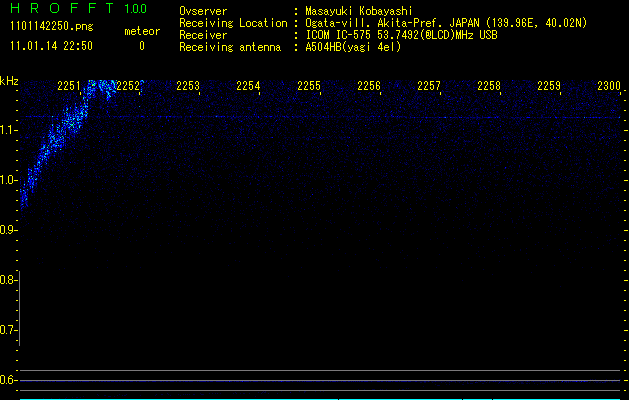Click the bright meteor echo trace in spectrogram

tap(68, 124)
